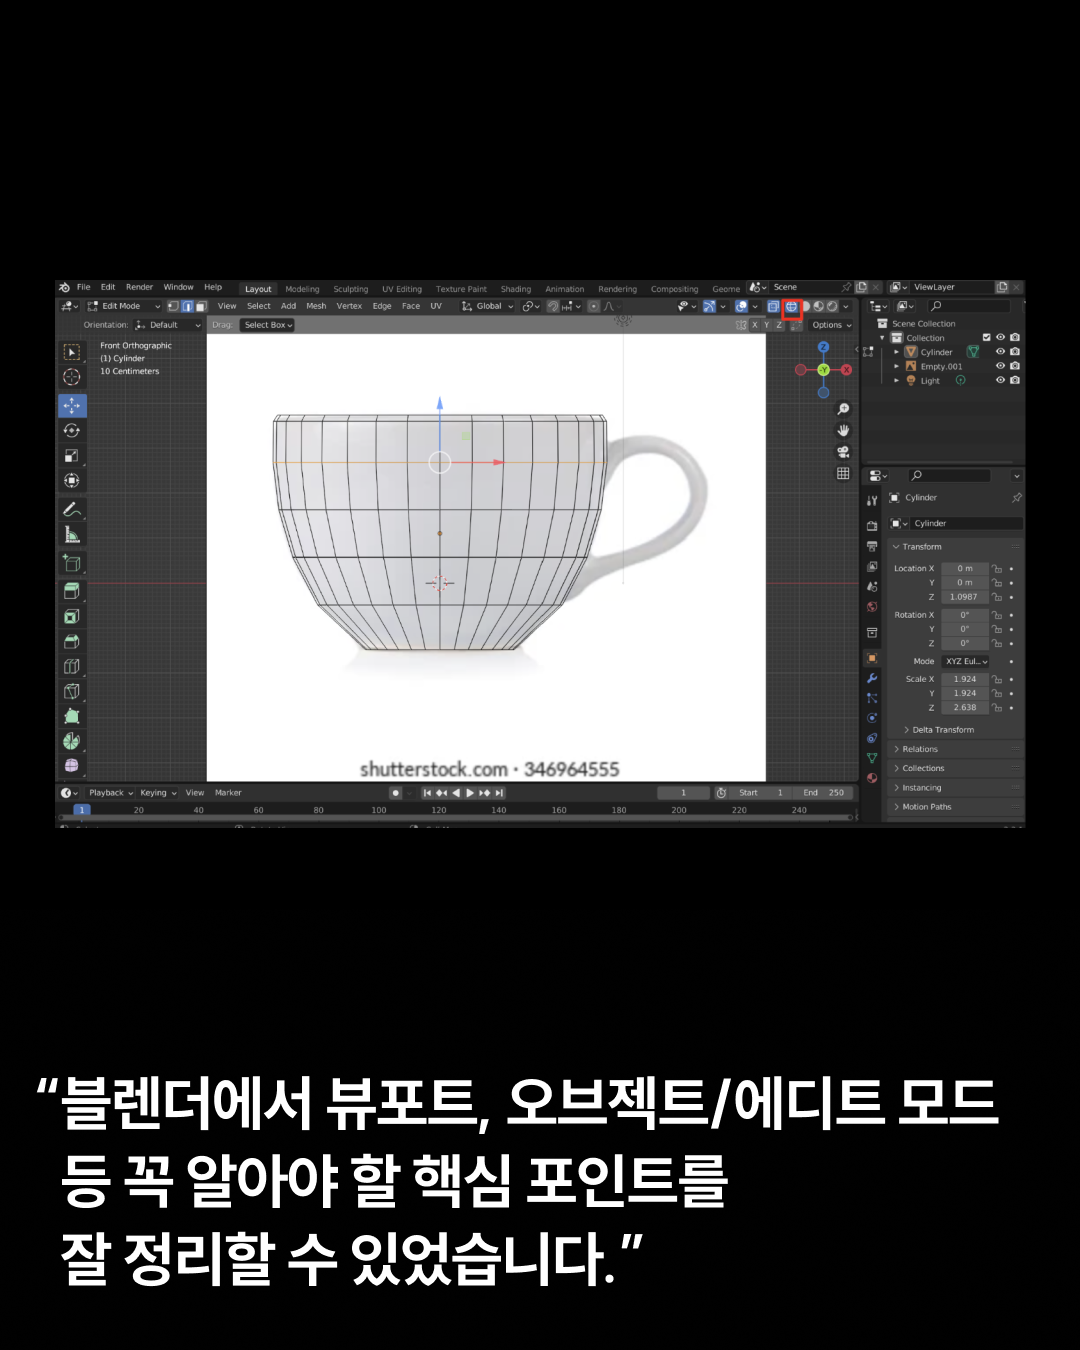1080x1350 pixels.
Task: Select the Select Box tool icon
Action: pyautogui.click(x=72, y=352)
